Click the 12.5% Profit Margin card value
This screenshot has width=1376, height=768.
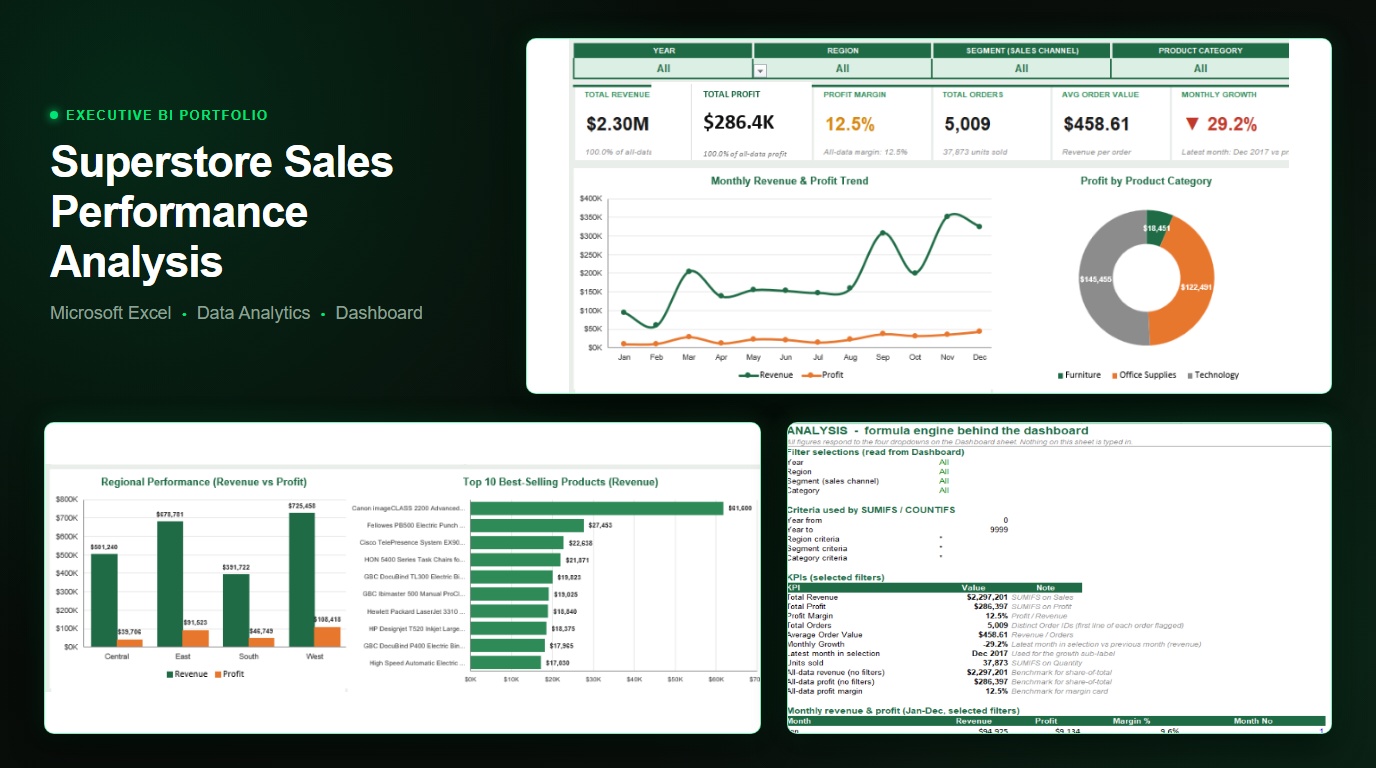849,124
